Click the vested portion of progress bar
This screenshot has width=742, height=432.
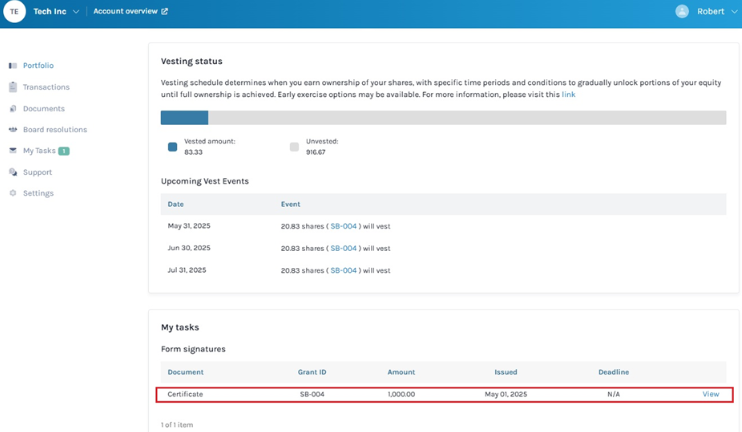[185, 117]
